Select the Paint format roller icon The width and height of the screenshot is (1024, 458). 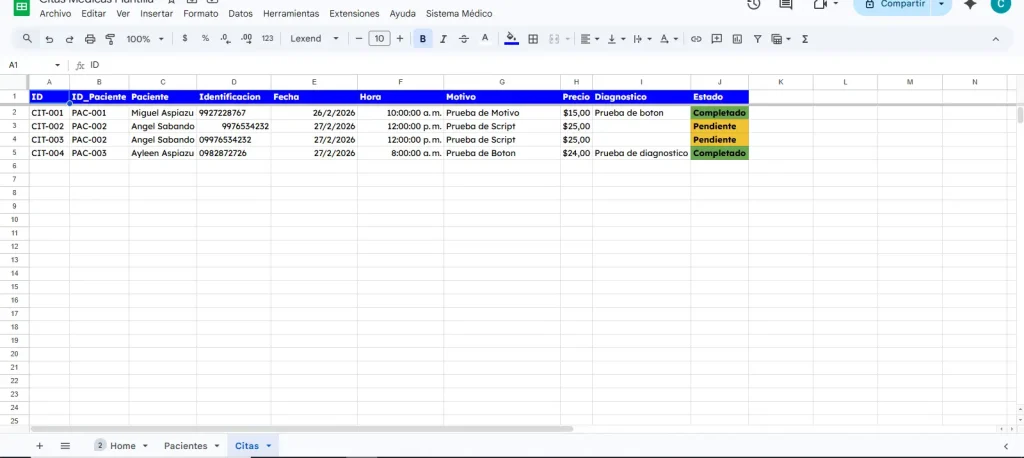110,39
